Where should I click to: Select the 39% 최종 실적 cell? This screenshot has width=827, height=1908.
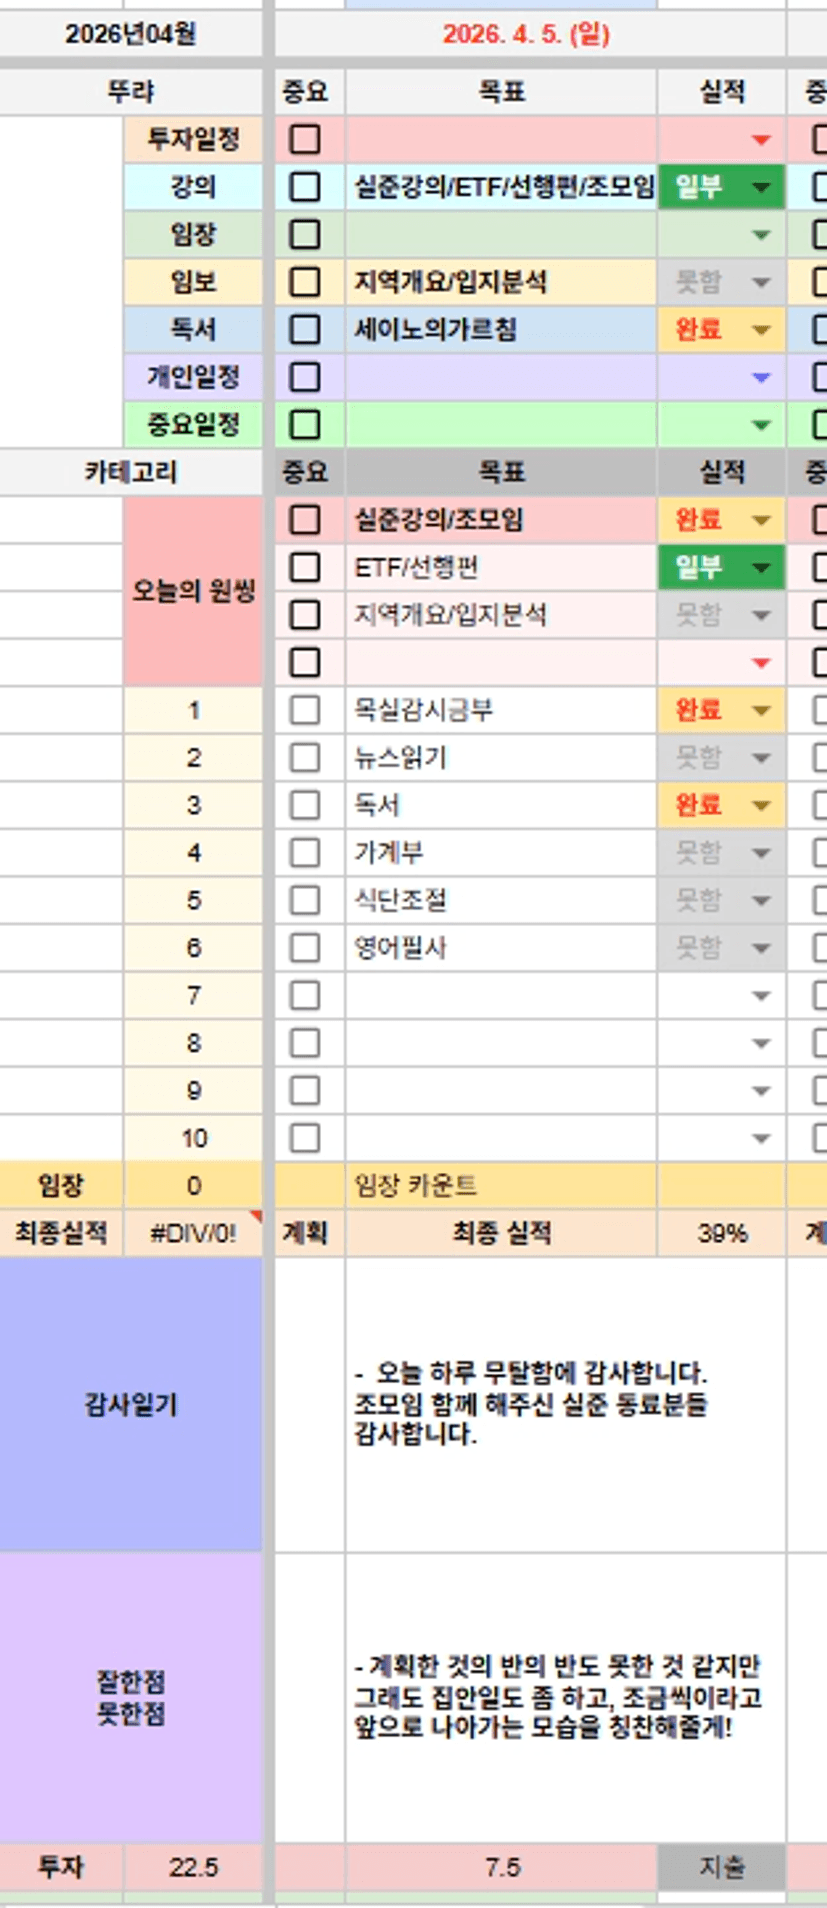point(721,1233)
